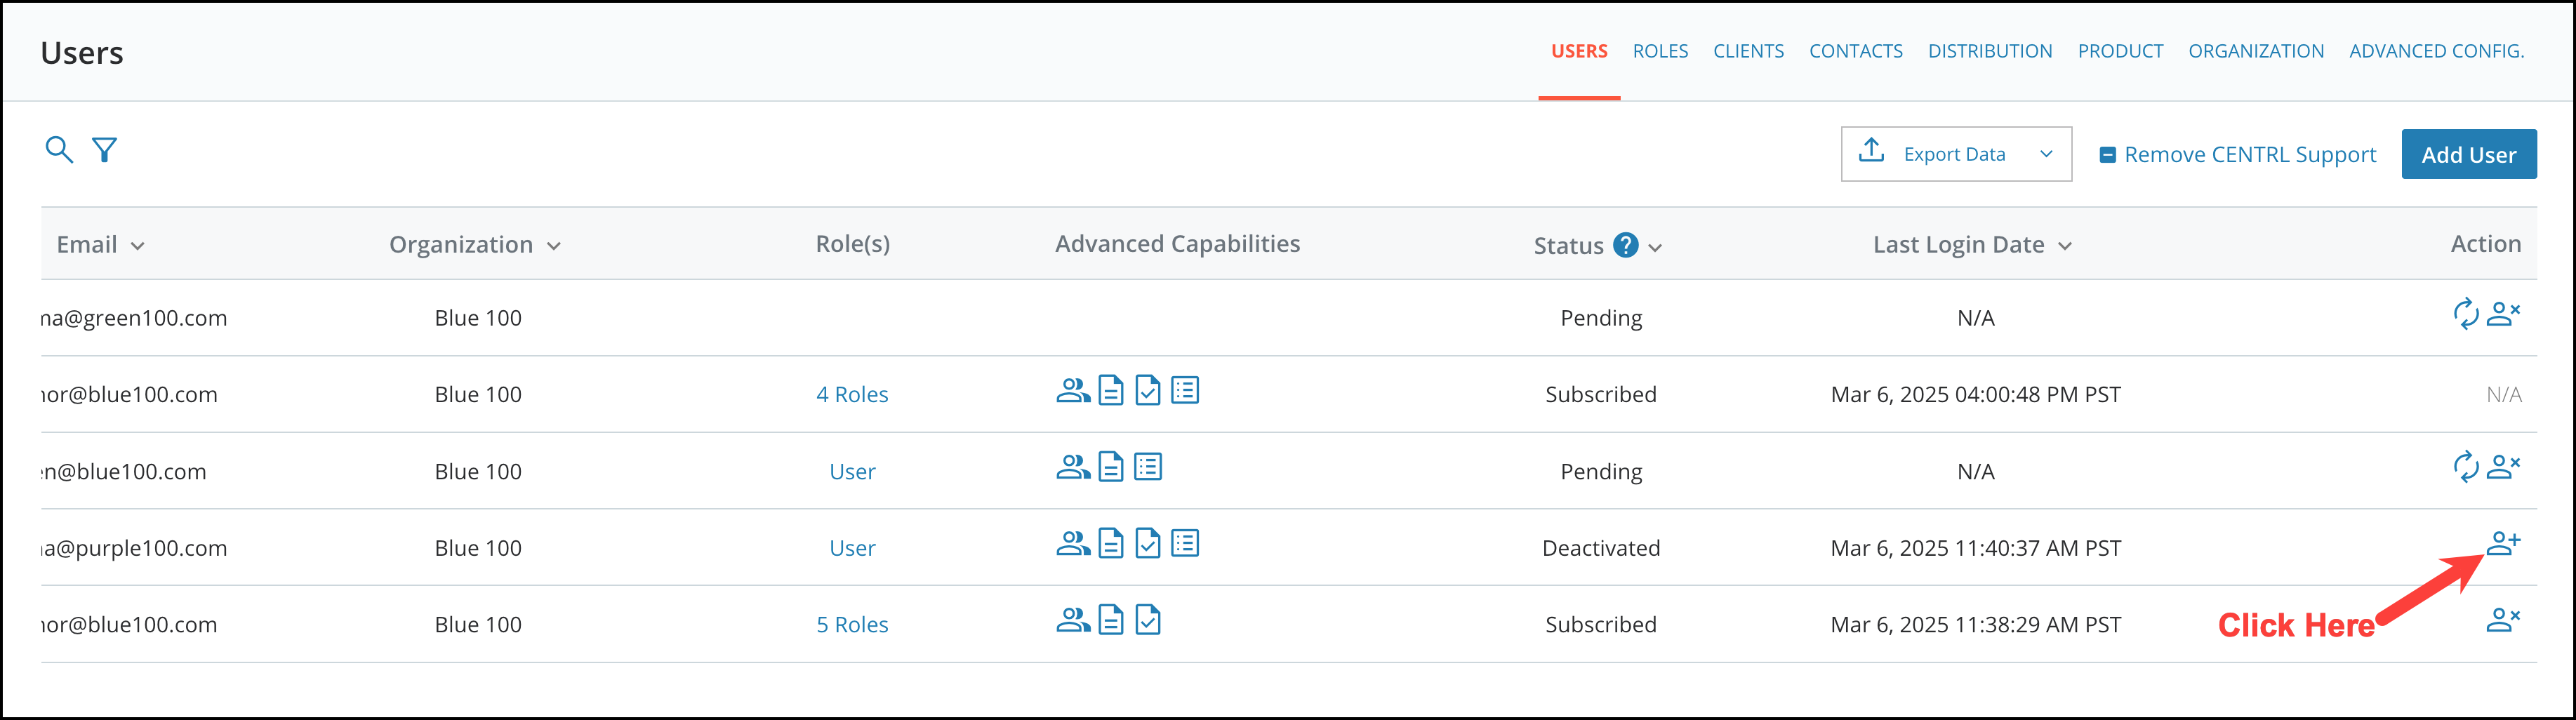
Task: Click the document capability icon for en@blue100.com
Action: 1110,466
